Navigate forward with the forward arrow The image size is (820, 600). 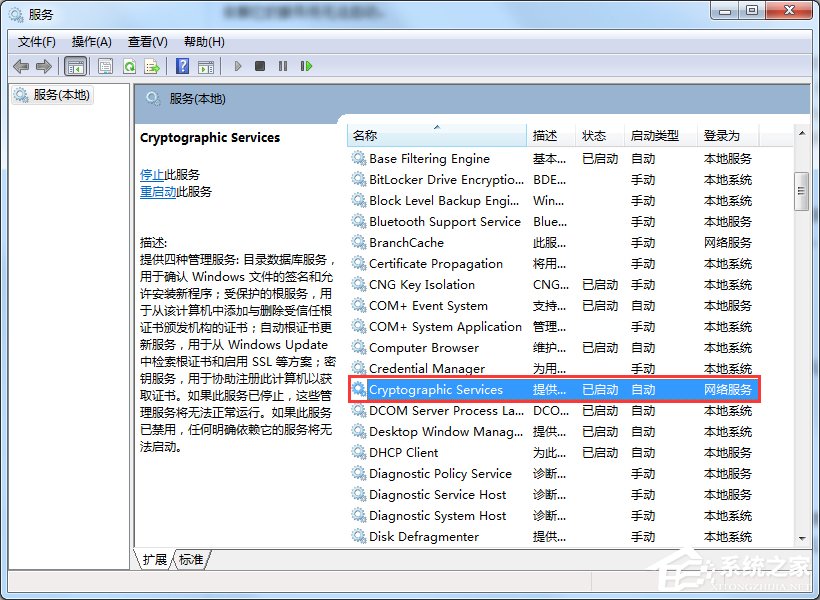pos(43,66)
